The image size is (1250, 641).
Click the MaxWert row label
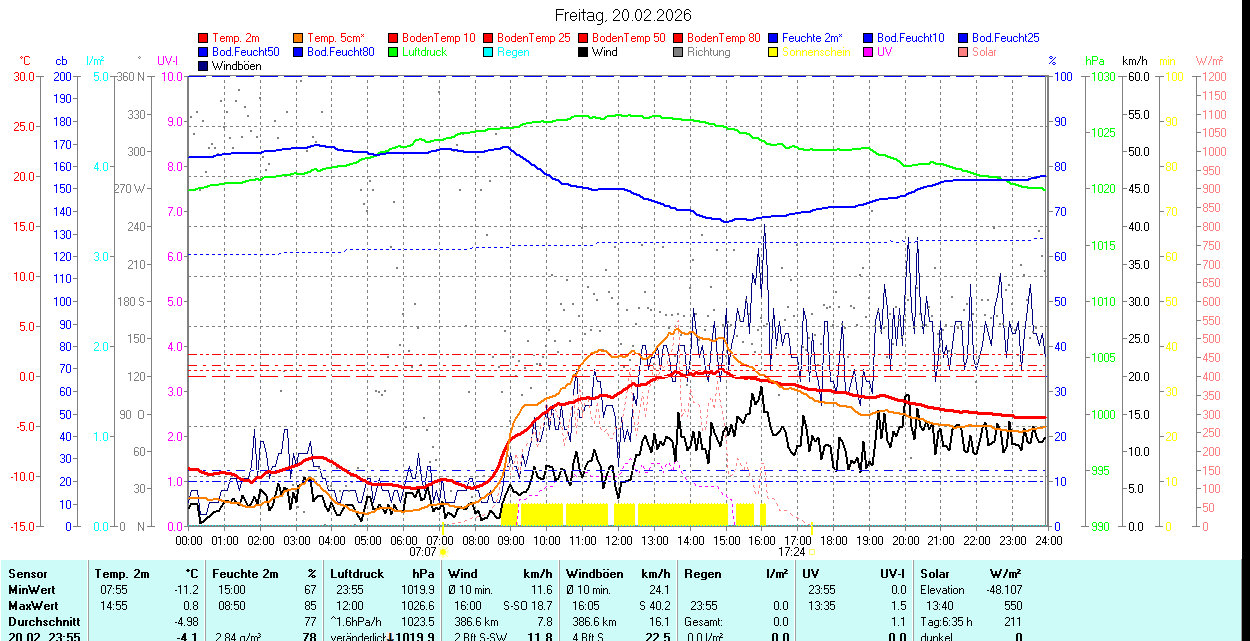pos(31,606)
